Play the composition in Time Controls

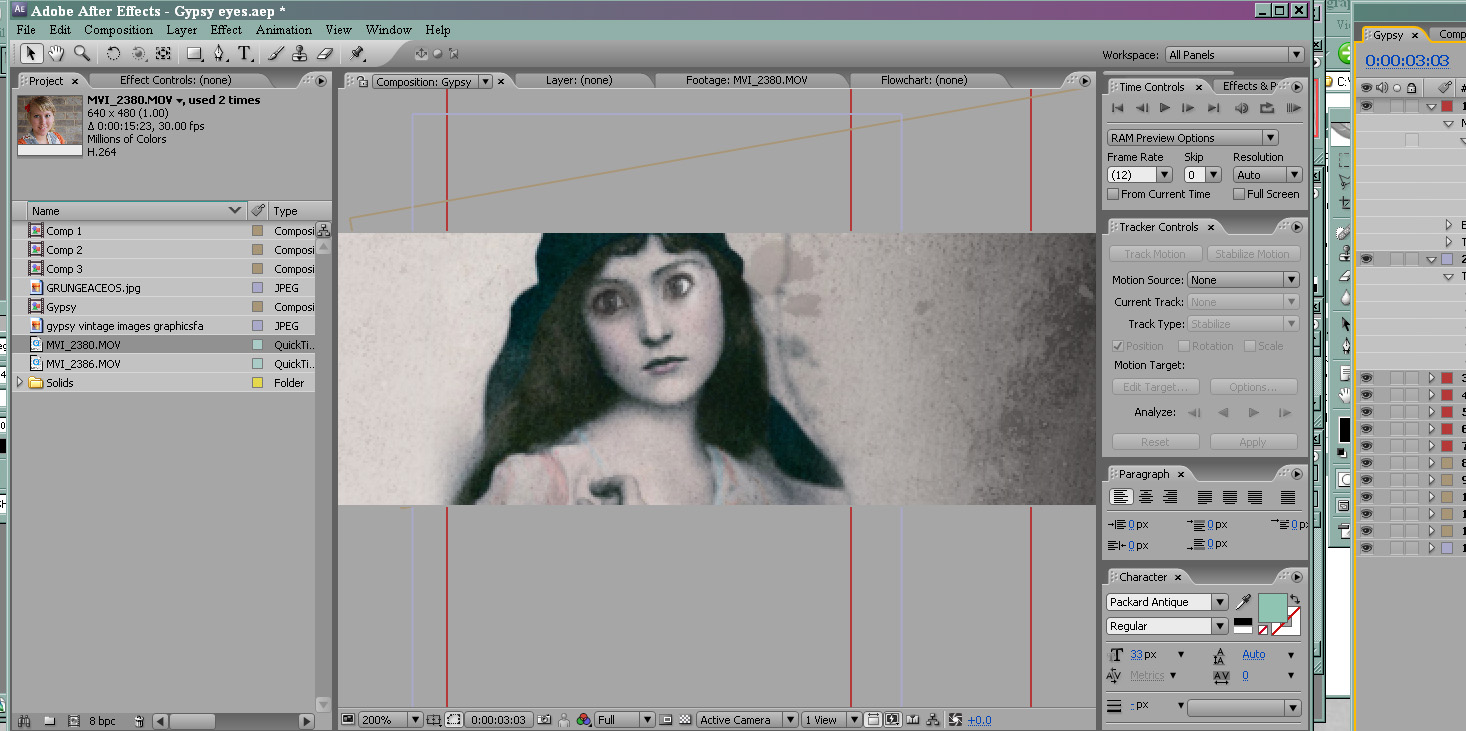pos(1165,108)
